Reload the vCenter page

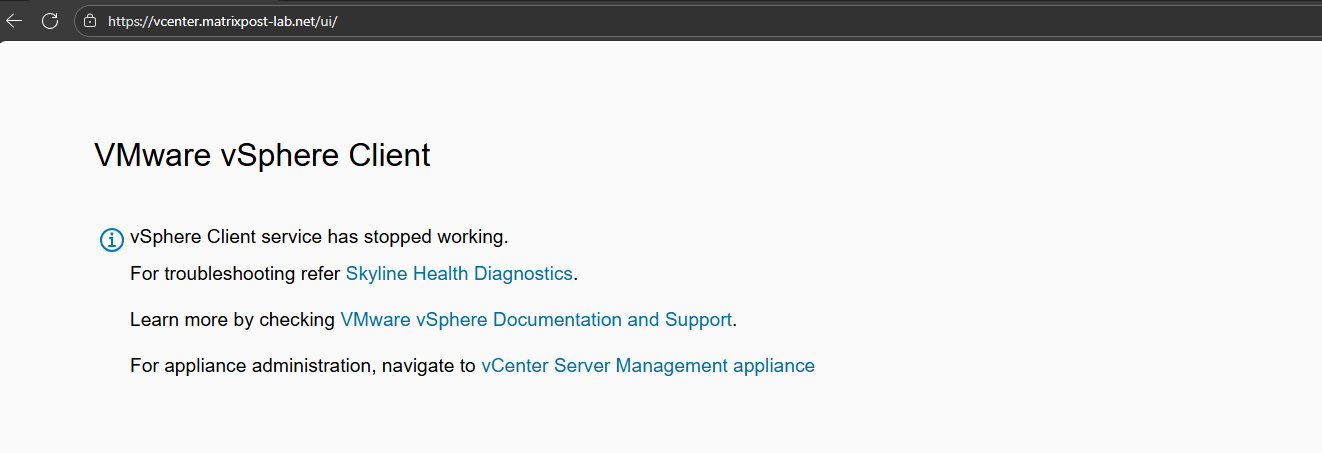pos(50,20)
